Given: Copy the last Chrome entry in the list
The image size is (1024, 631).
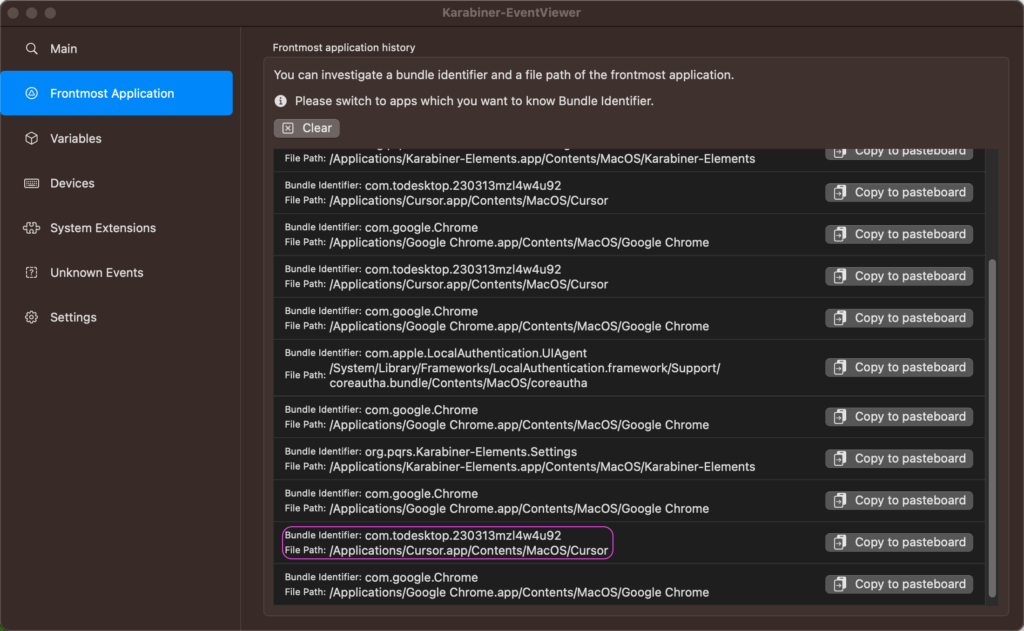Looking at the screenshot, I should pos(899,584).
